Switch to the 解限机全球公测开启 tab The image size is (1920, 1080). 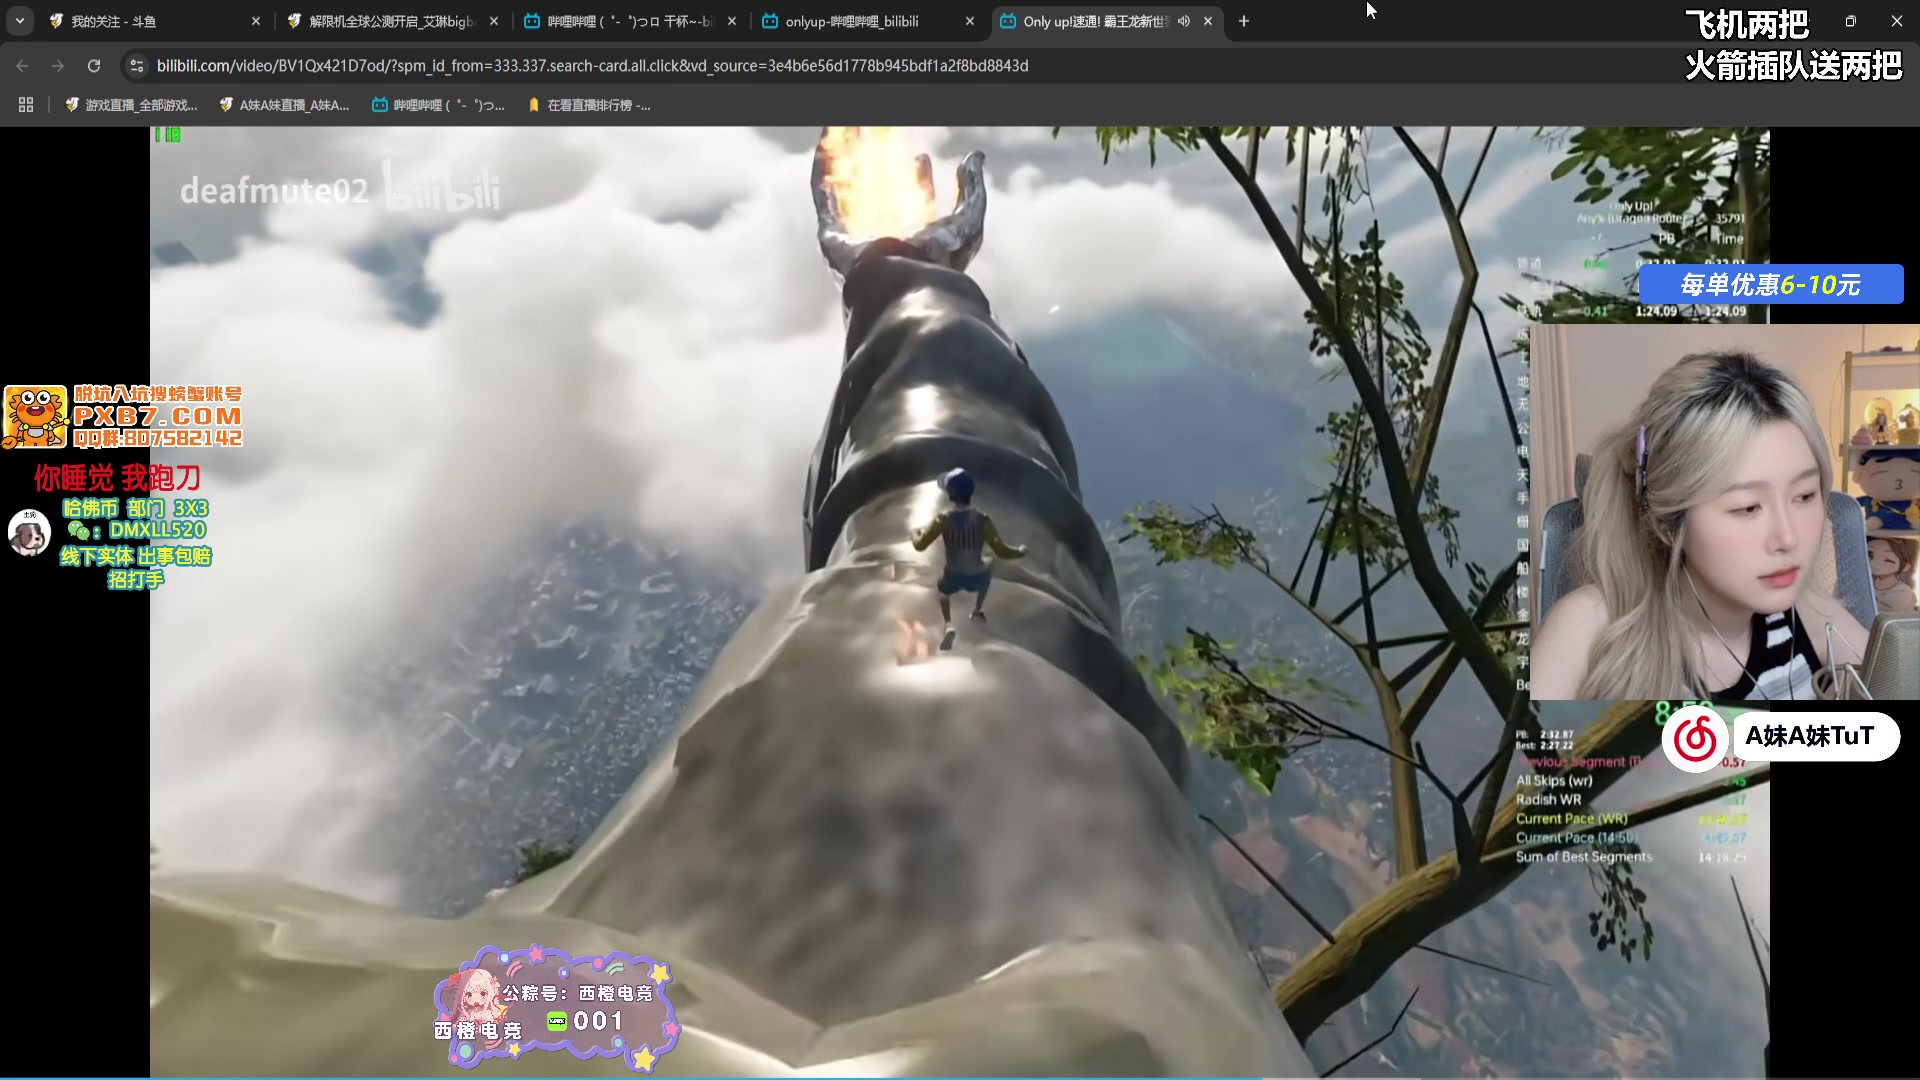coord(392,21)
